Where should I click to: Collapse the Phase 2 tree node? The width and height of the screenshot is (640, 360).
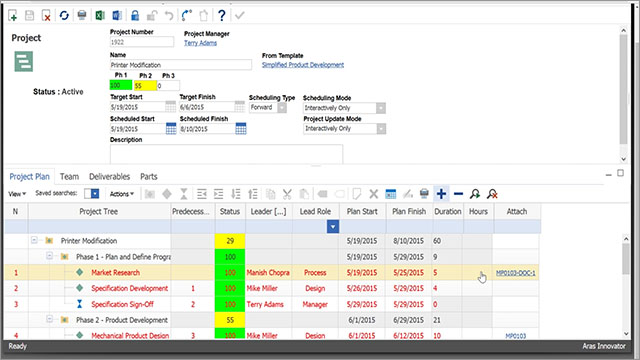49,319
